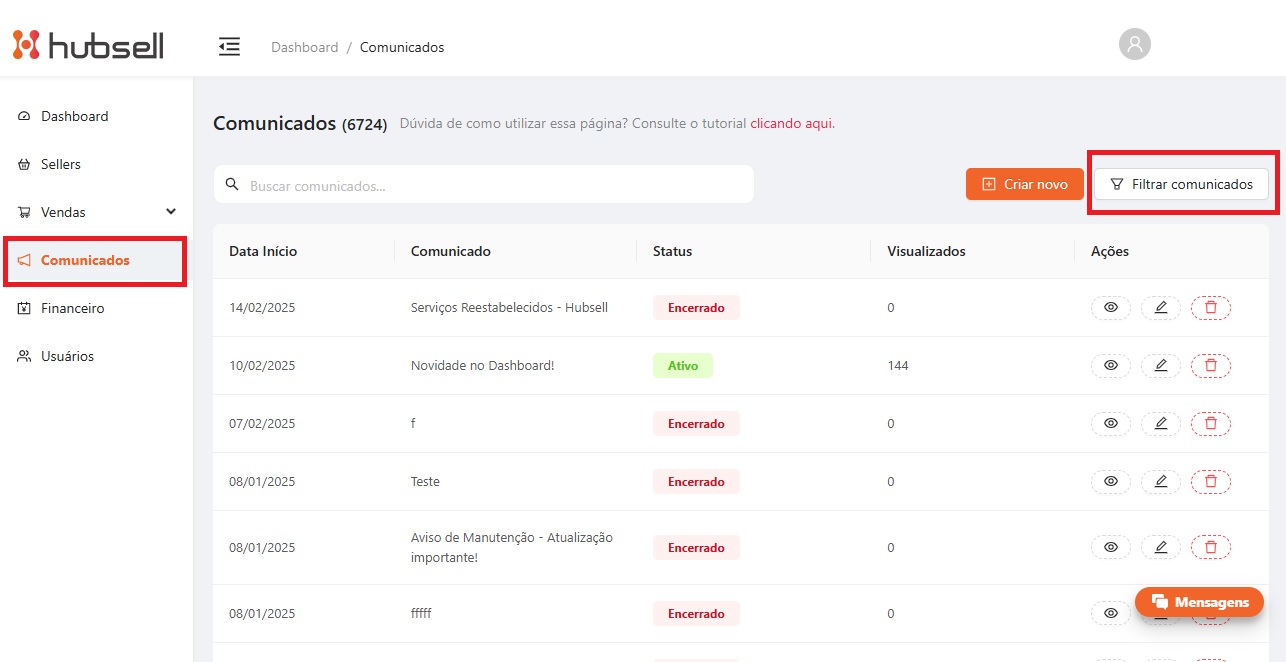Image resolution: width=1286 pixels, height=662 pixels.
Task: View the 'Aviso de Manutenção' comunicado details
Action: click(1110, 548)
